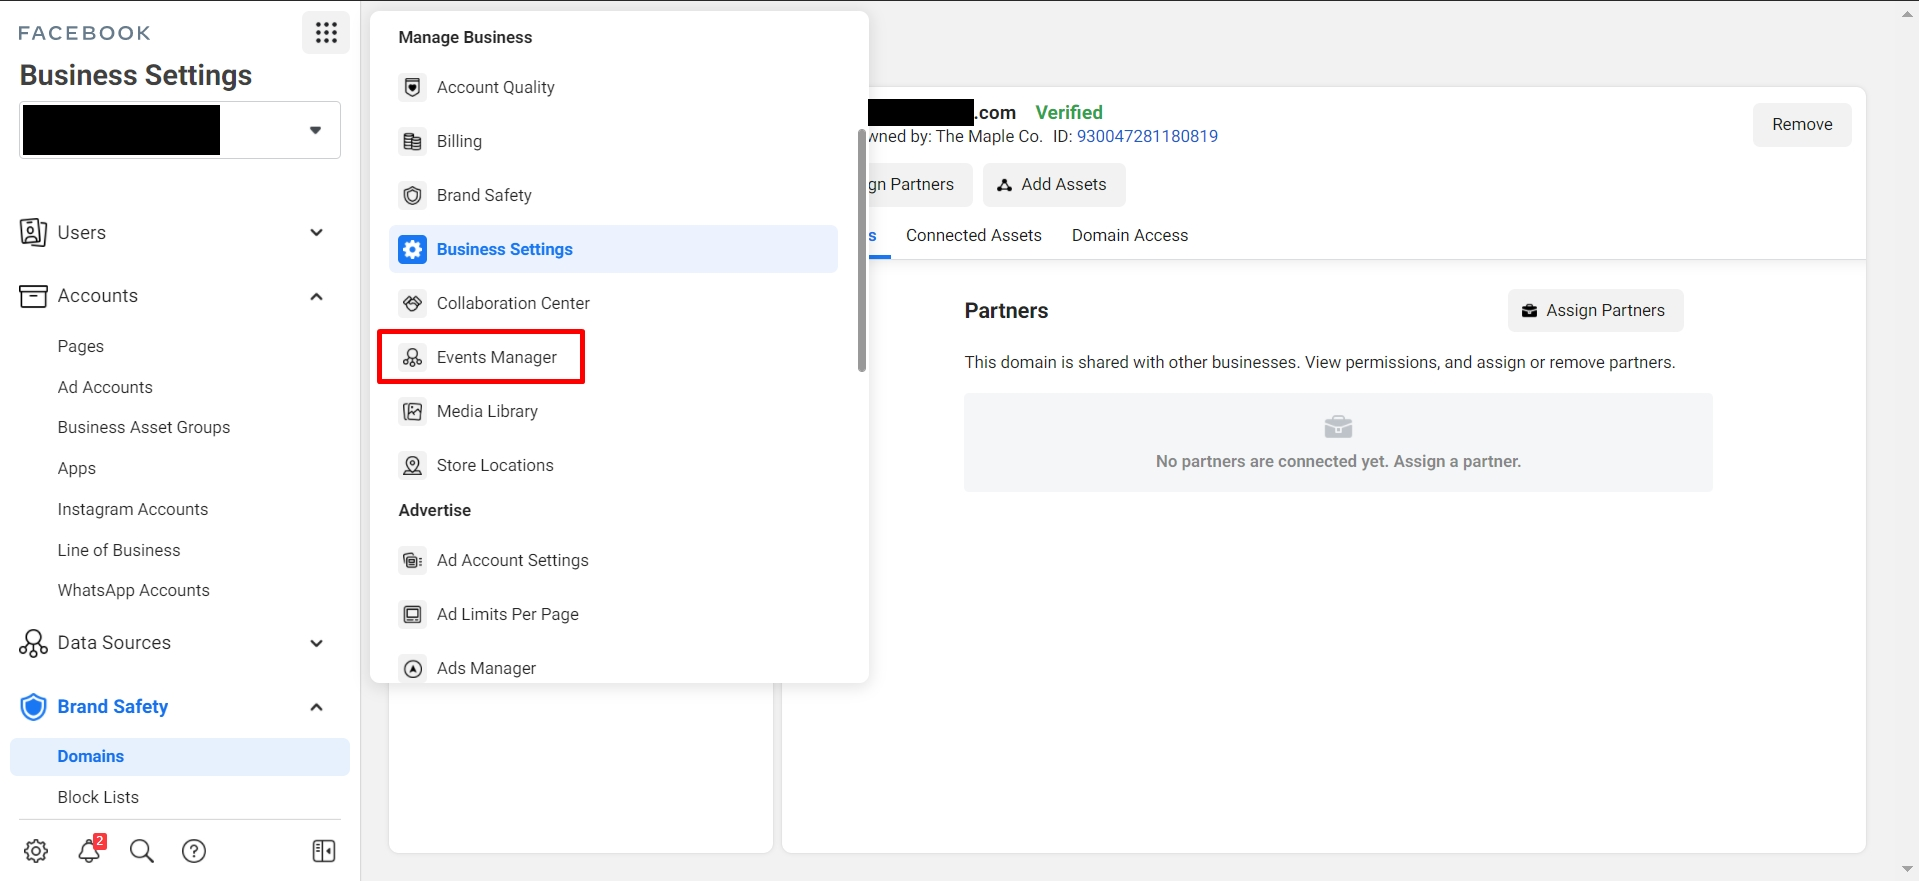Select Domains in sidebar

tap(180, 757)
